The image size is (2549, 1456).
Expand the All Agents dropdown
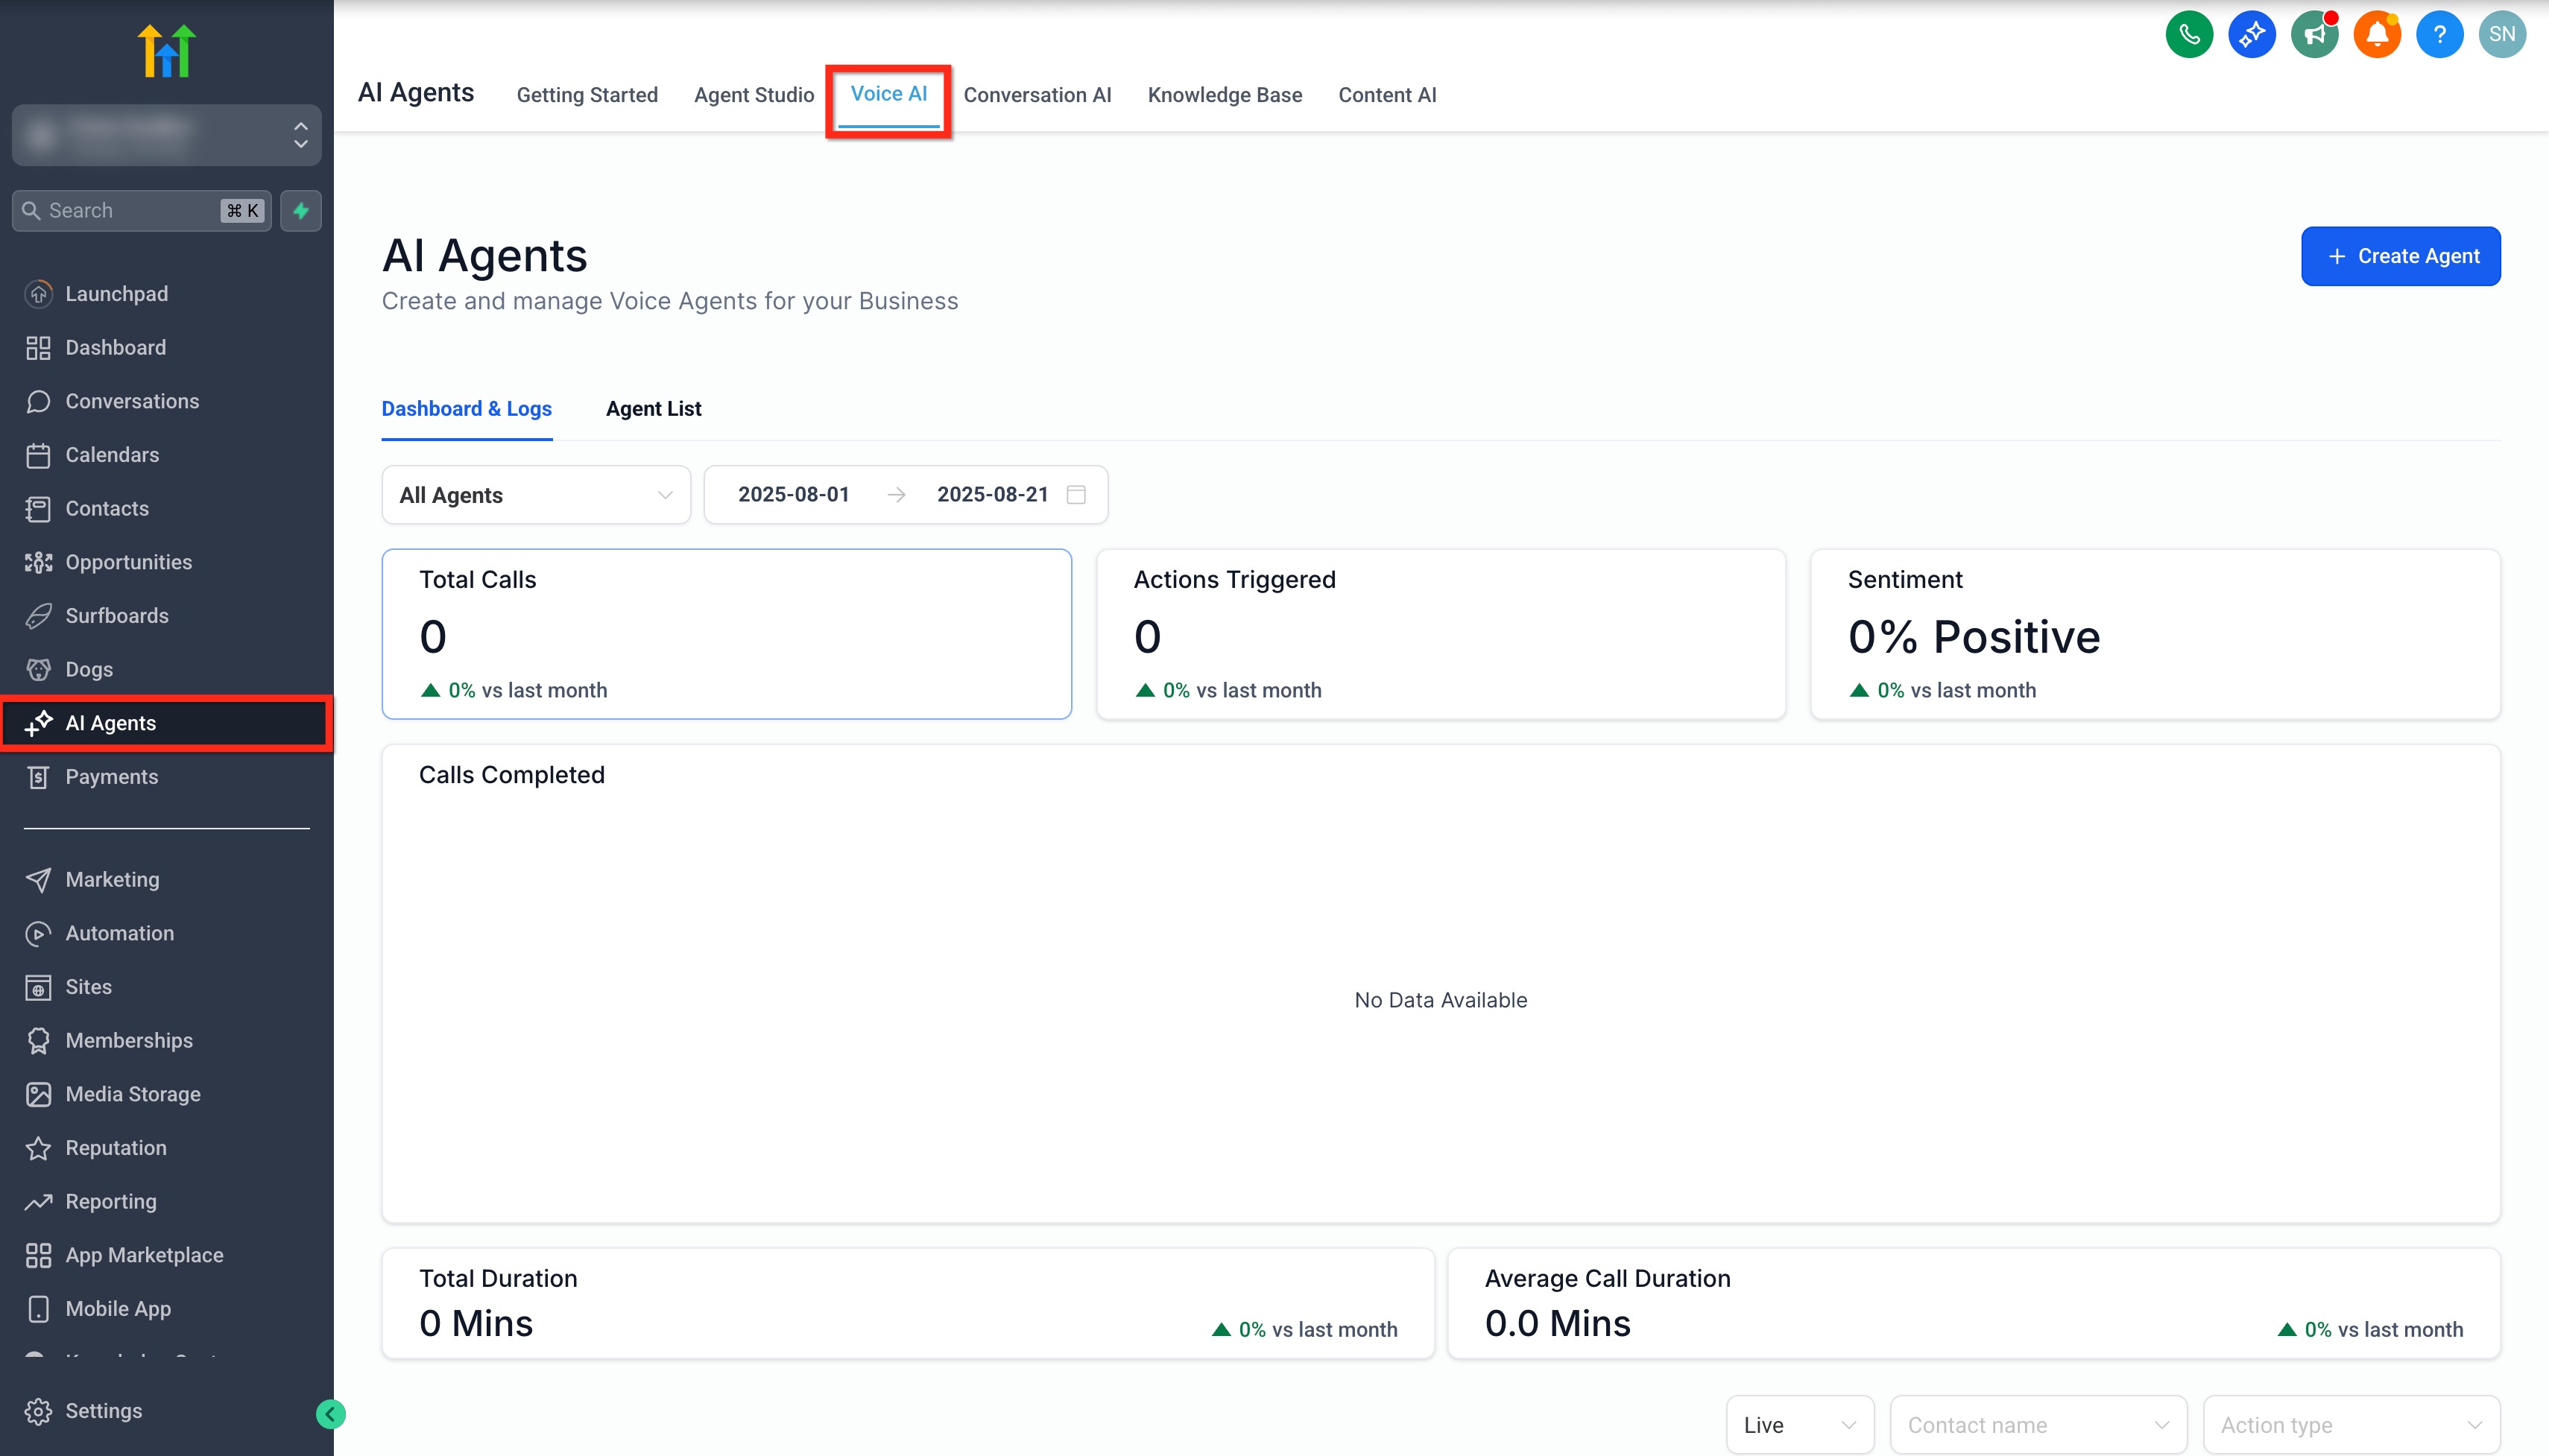click(536, 495)
